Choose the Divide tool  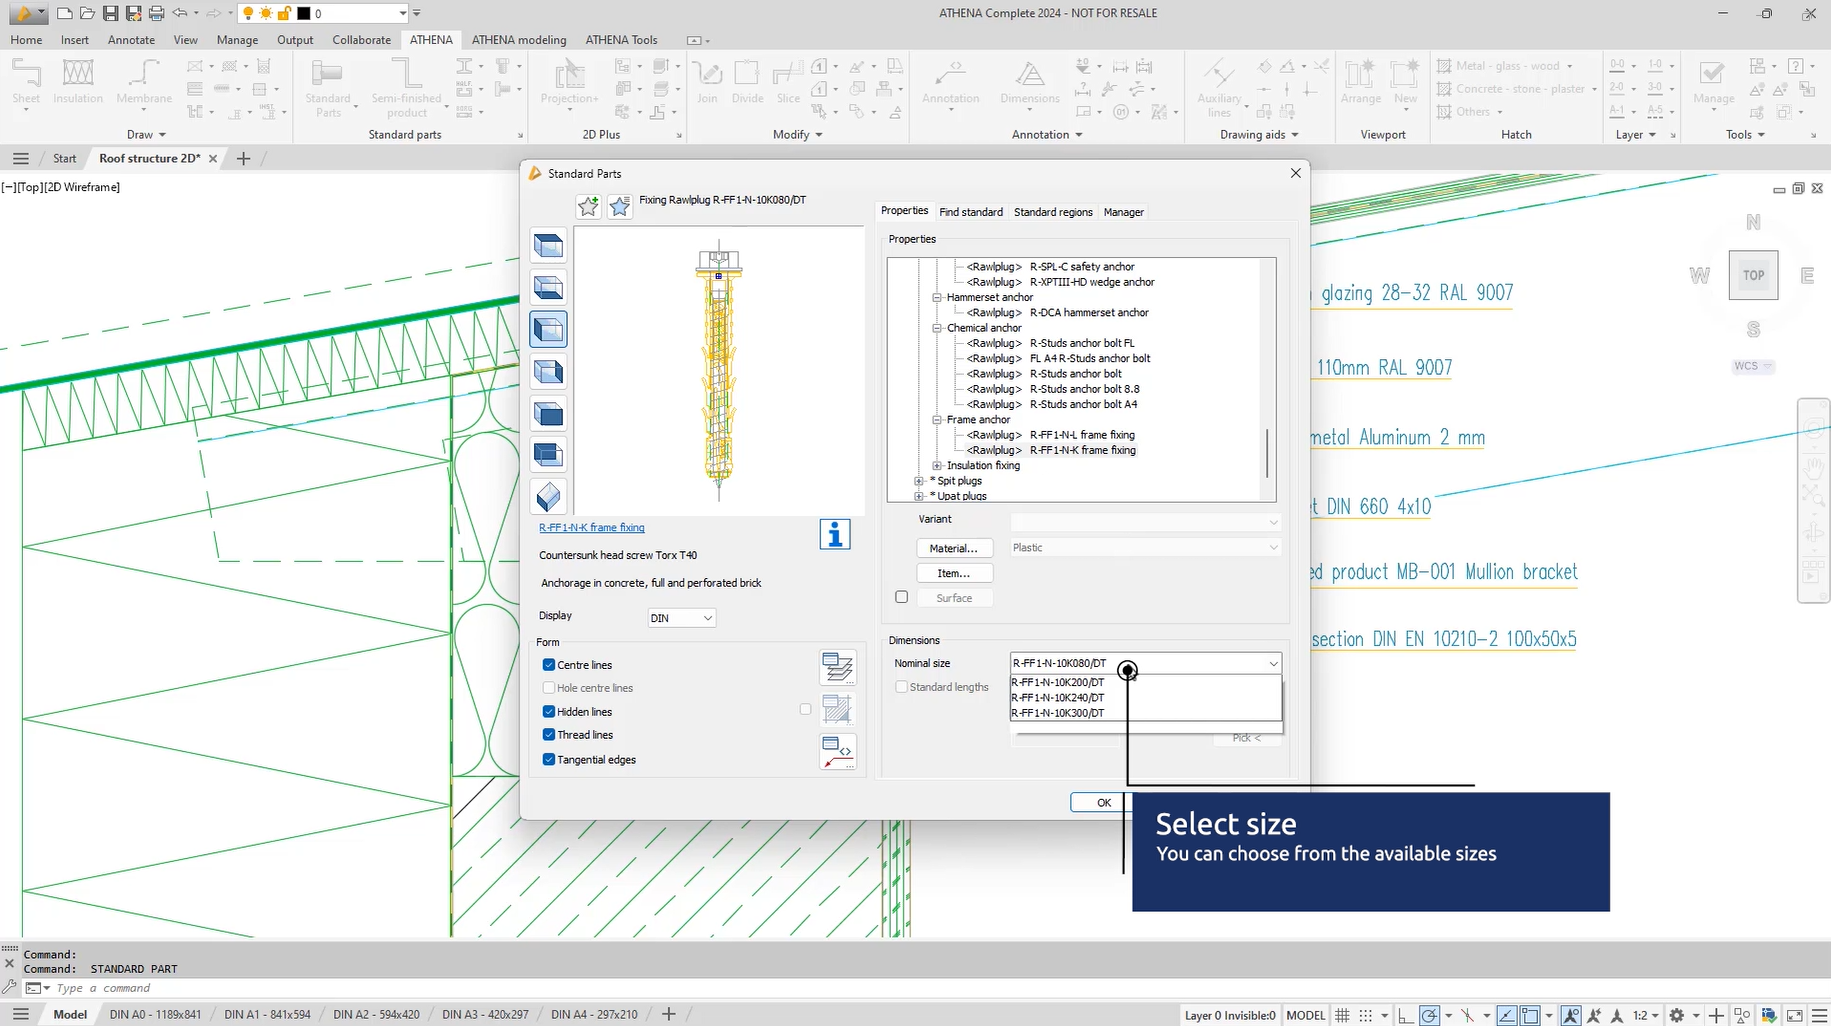(x=747, y=81)
